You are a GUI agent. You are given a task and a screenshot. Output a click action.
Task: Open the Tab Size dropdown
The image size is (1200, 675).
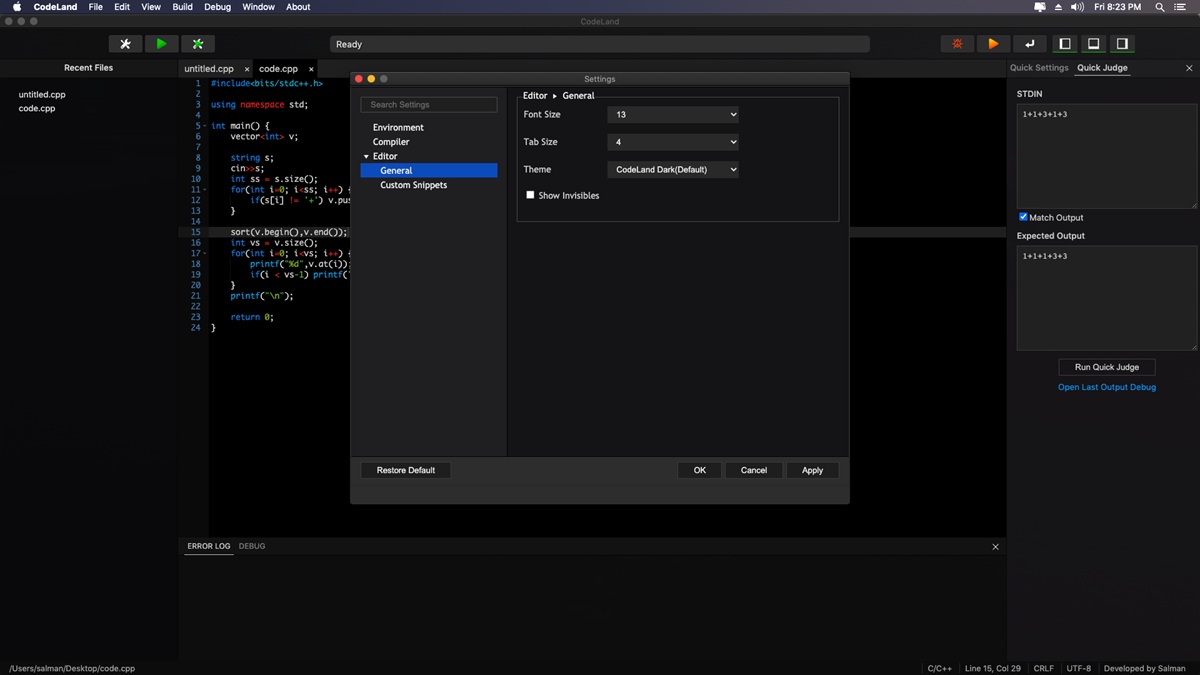click(673, 142)
